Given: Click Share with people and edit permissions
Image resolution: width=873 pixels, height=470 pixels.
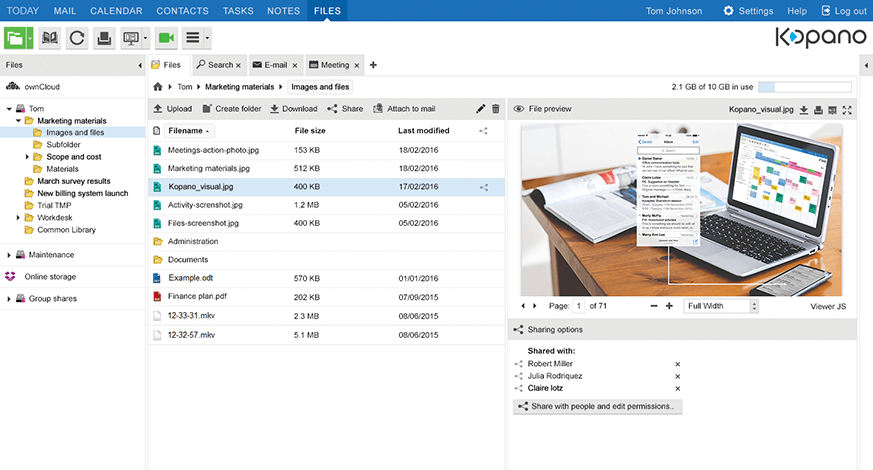Looking at the screenshot, I should 597,407.
